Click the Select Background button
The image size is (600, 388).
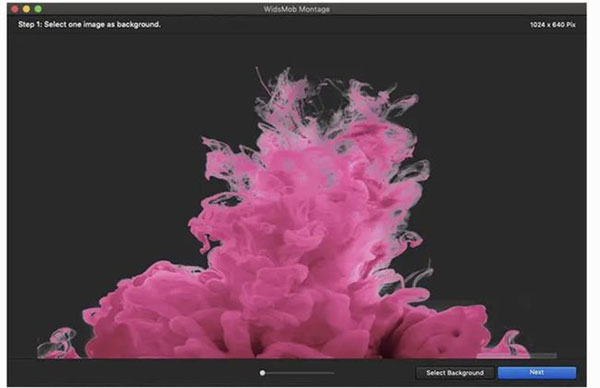click(x=455, y=373)
